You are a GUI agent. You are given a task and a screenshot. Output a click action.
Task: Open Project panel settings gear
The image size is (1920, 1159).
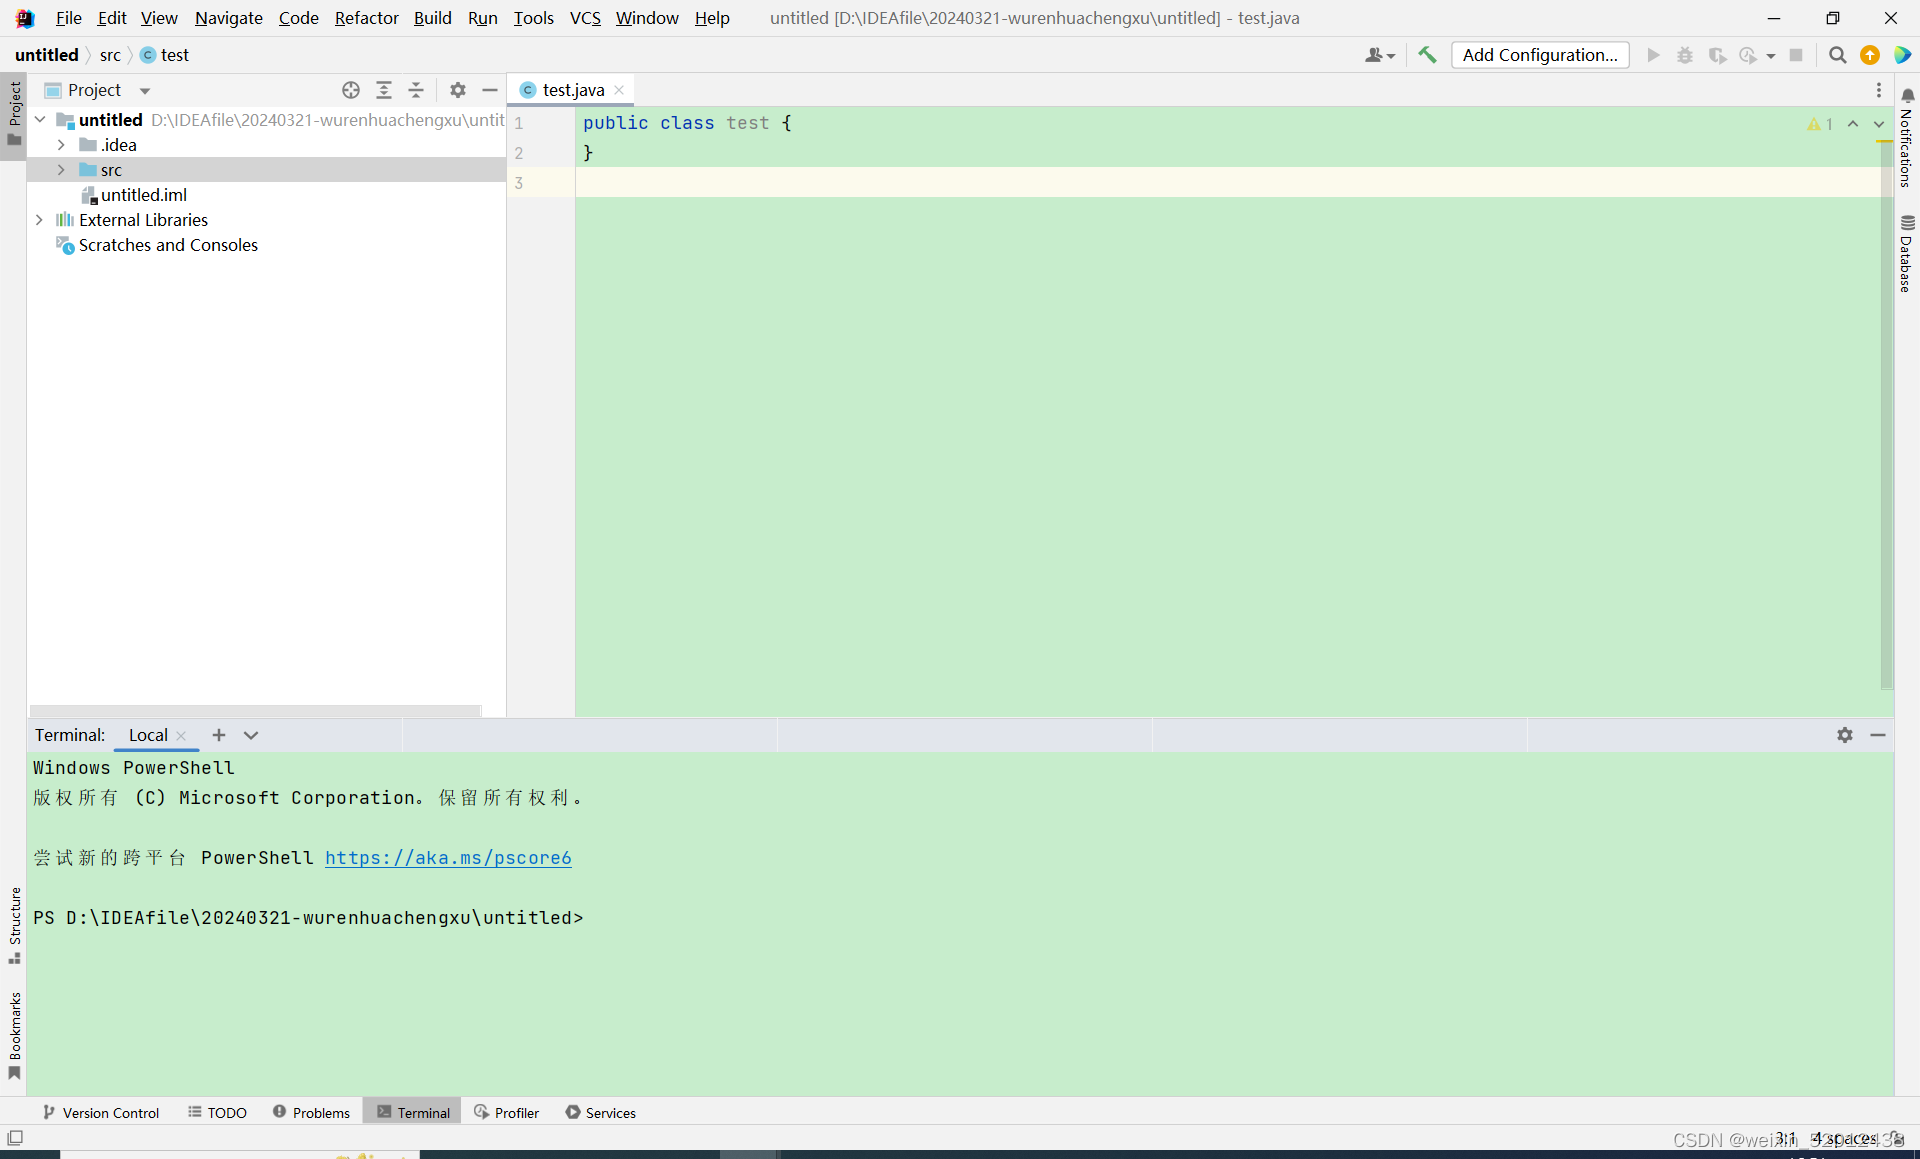point(458,90)
